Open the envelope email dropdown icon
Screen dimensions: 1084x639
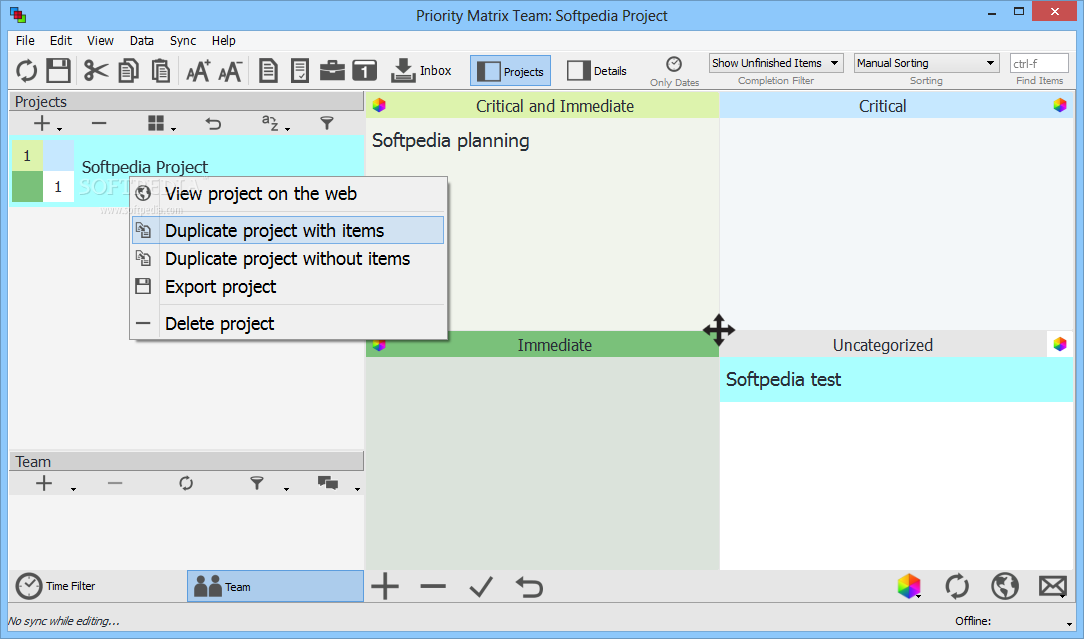[x=1053, y=586]
